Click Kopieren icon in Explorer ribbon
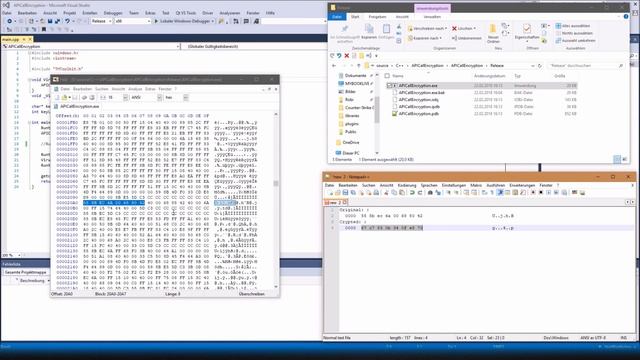 [x=369, y=31]
